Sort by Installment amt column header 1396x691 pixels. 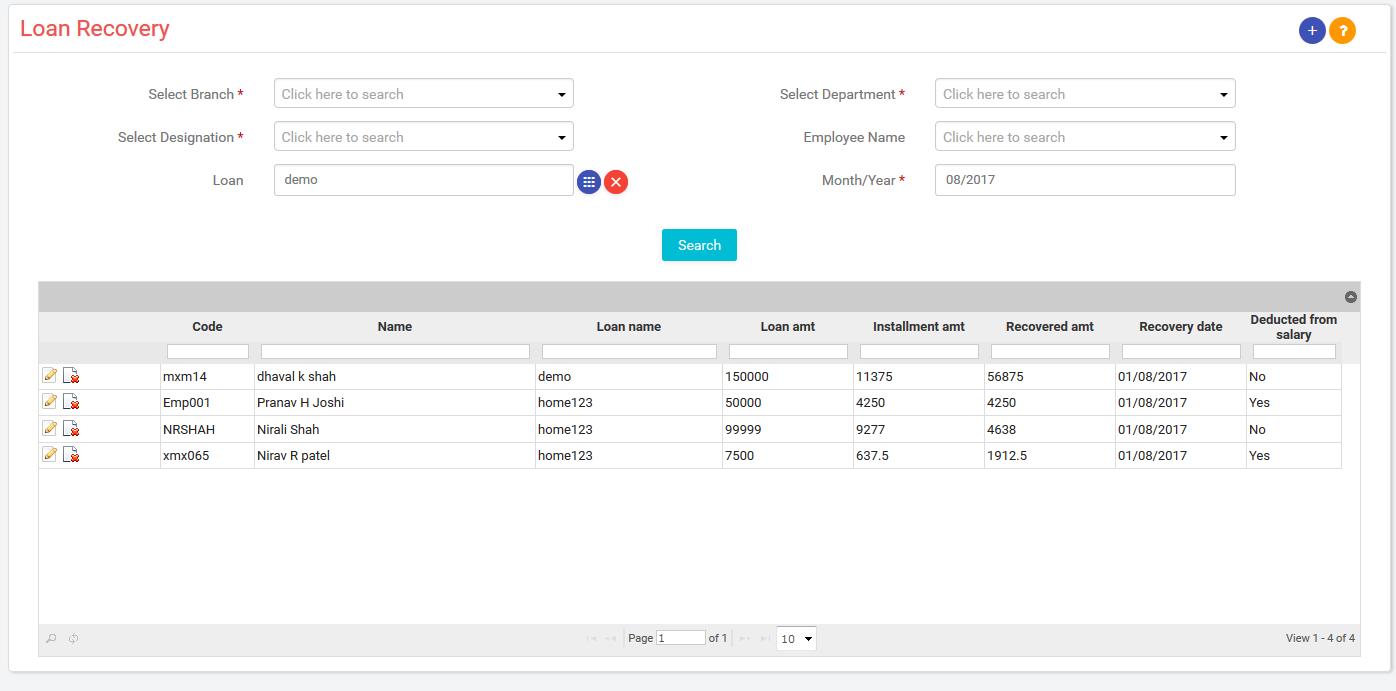(919, 327)
